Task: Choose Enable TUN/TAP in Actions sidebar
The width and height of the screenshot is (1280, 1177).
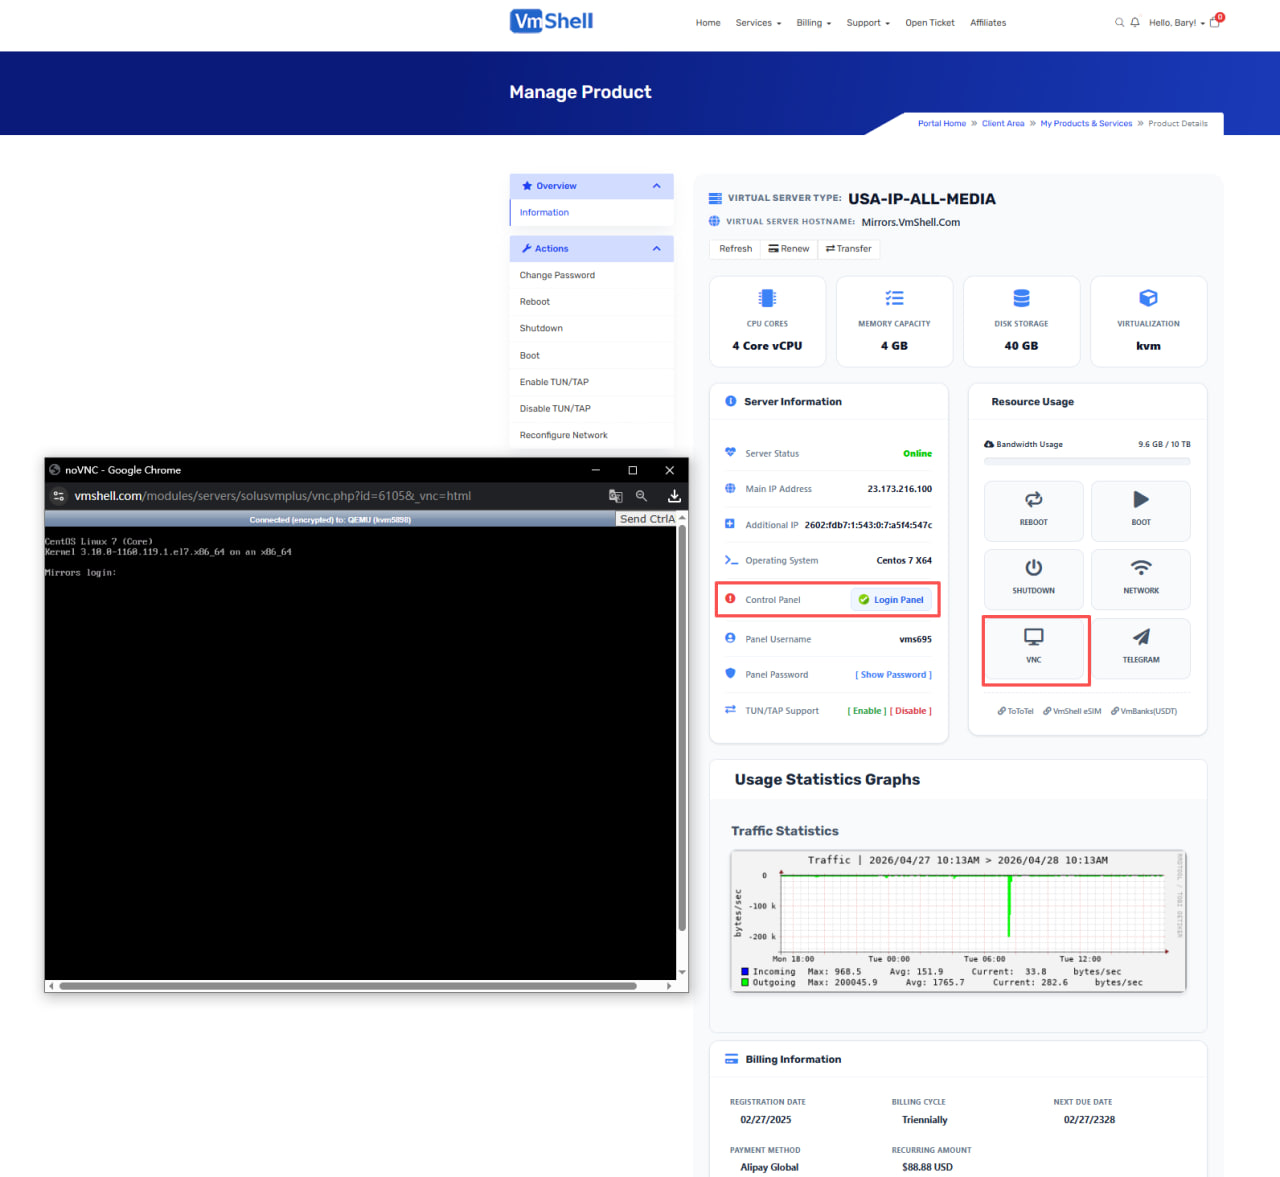Action: 591,382
